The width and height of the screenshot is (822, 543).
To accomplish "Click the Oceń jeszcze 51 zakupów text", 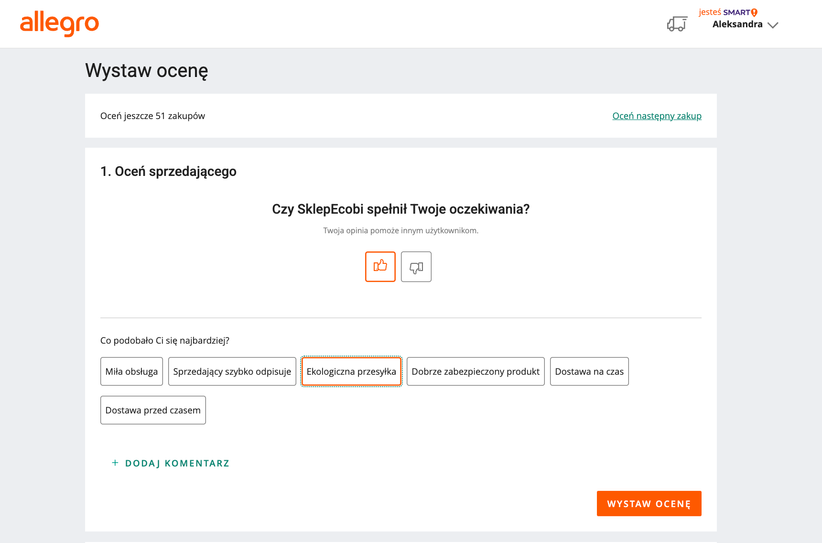I will click(x=152, y=116).
